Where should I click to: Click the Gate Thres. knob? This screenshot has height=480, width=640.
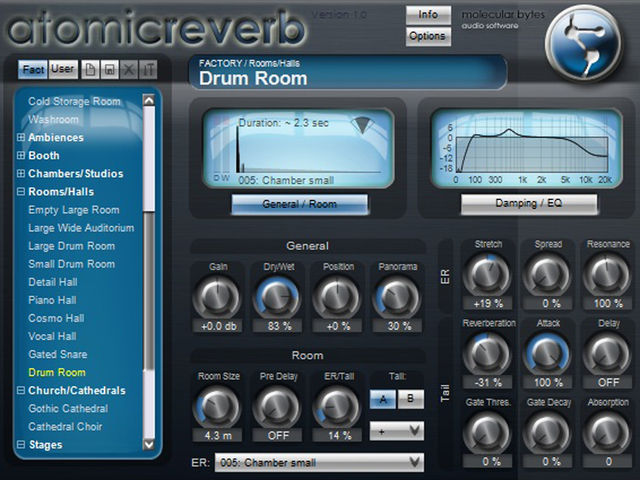pyautogui.click(x=487, y=433)
